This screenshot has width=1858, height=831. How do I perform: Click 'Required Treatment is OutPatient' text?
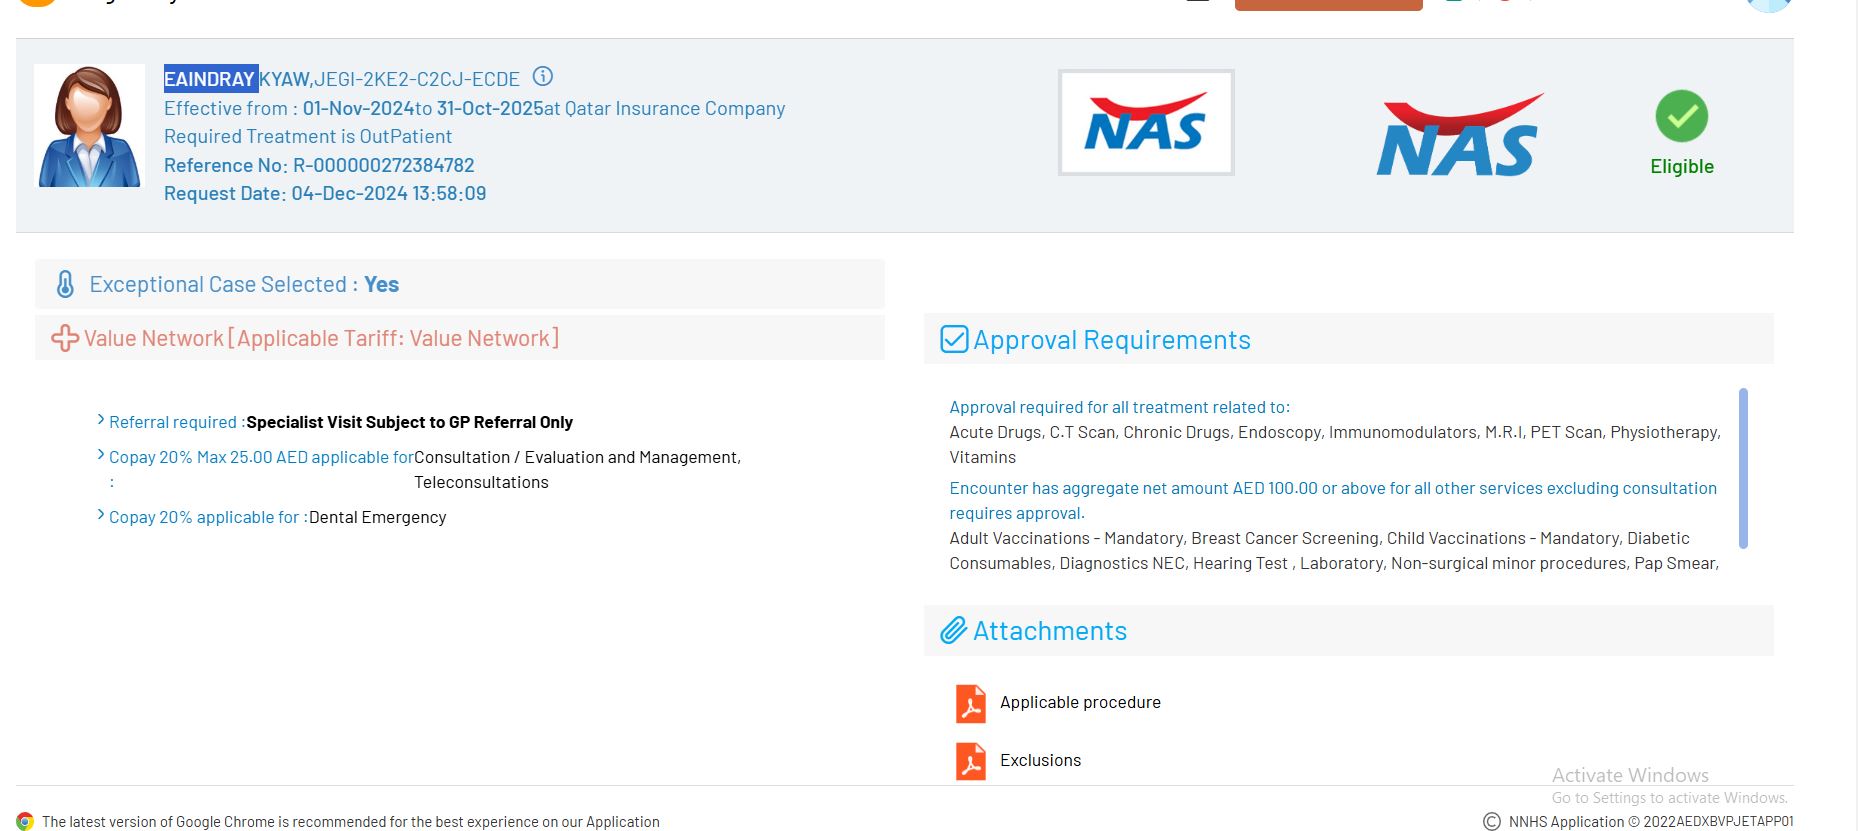(x=308, y=136)
